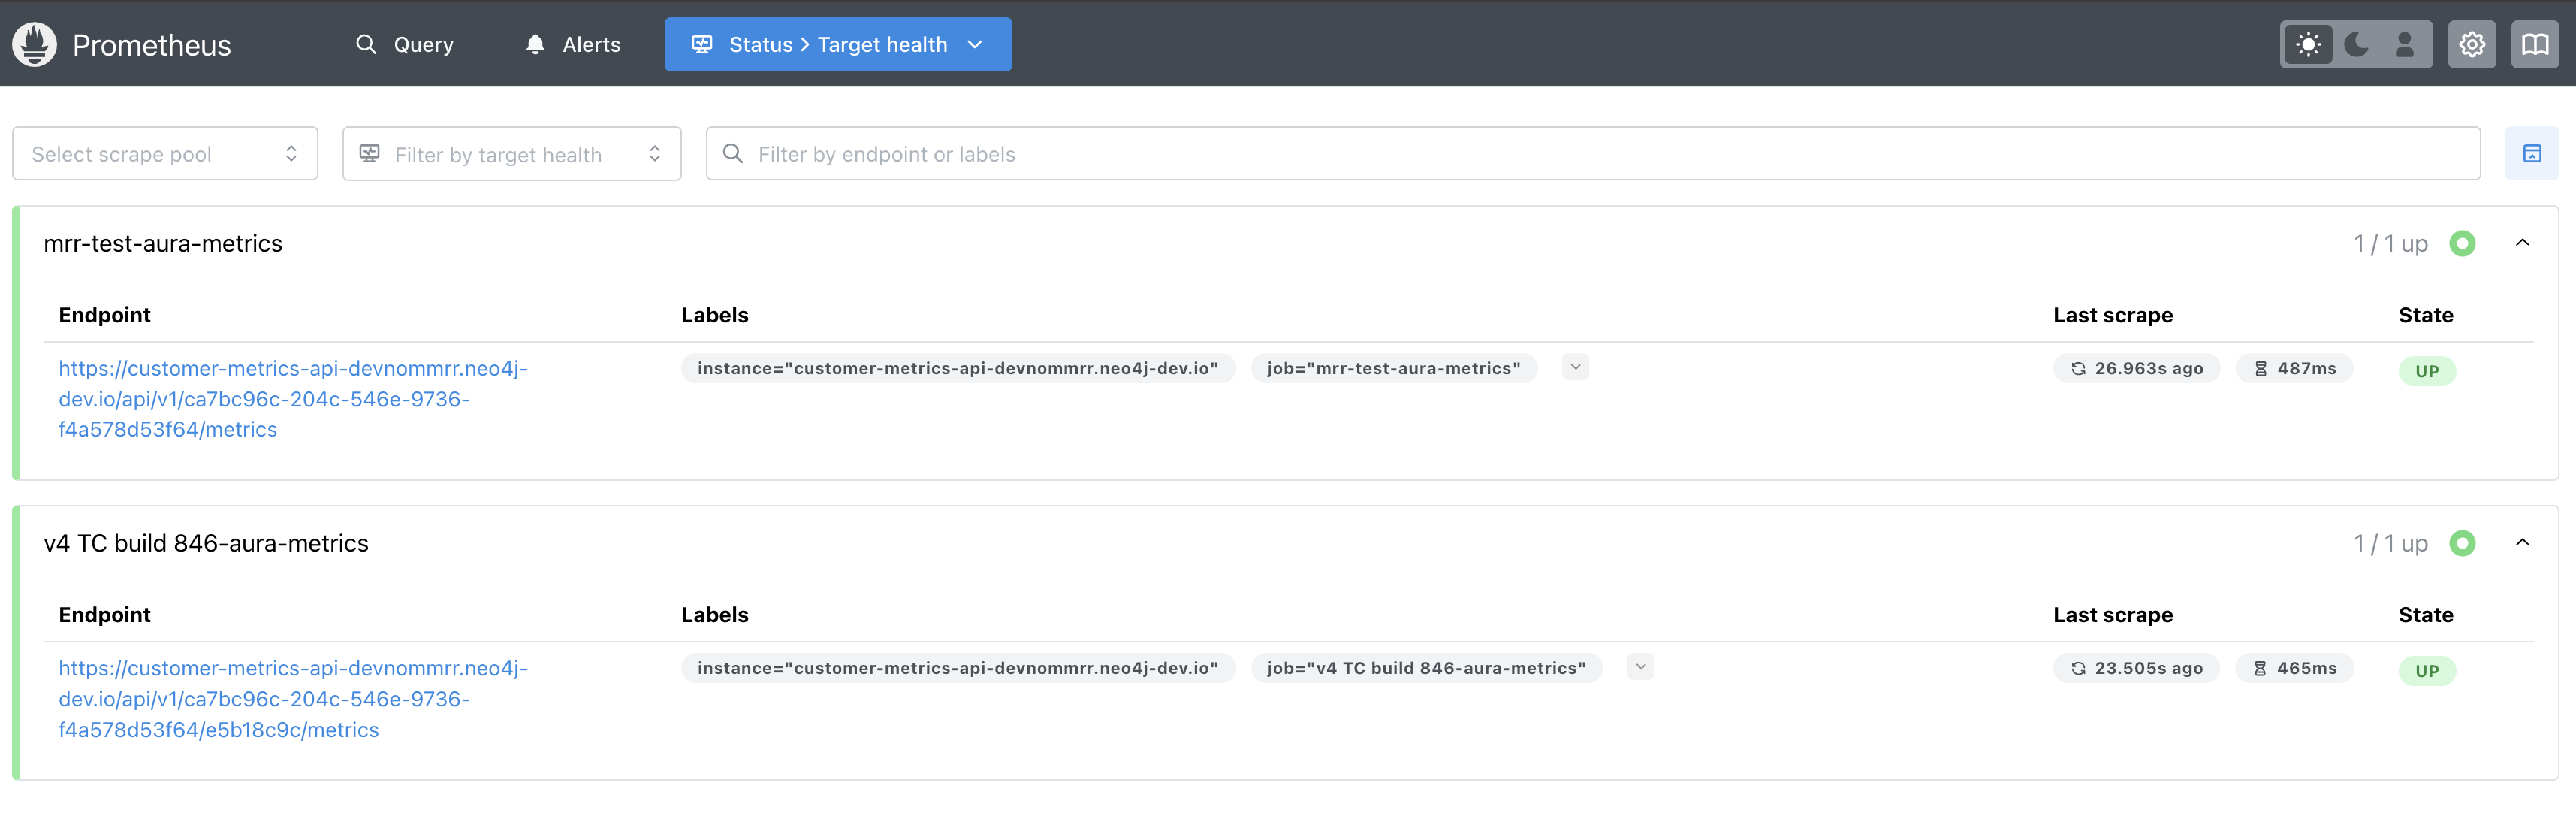
Task: Open the Status > Target health menu
Action: (838, 44)
